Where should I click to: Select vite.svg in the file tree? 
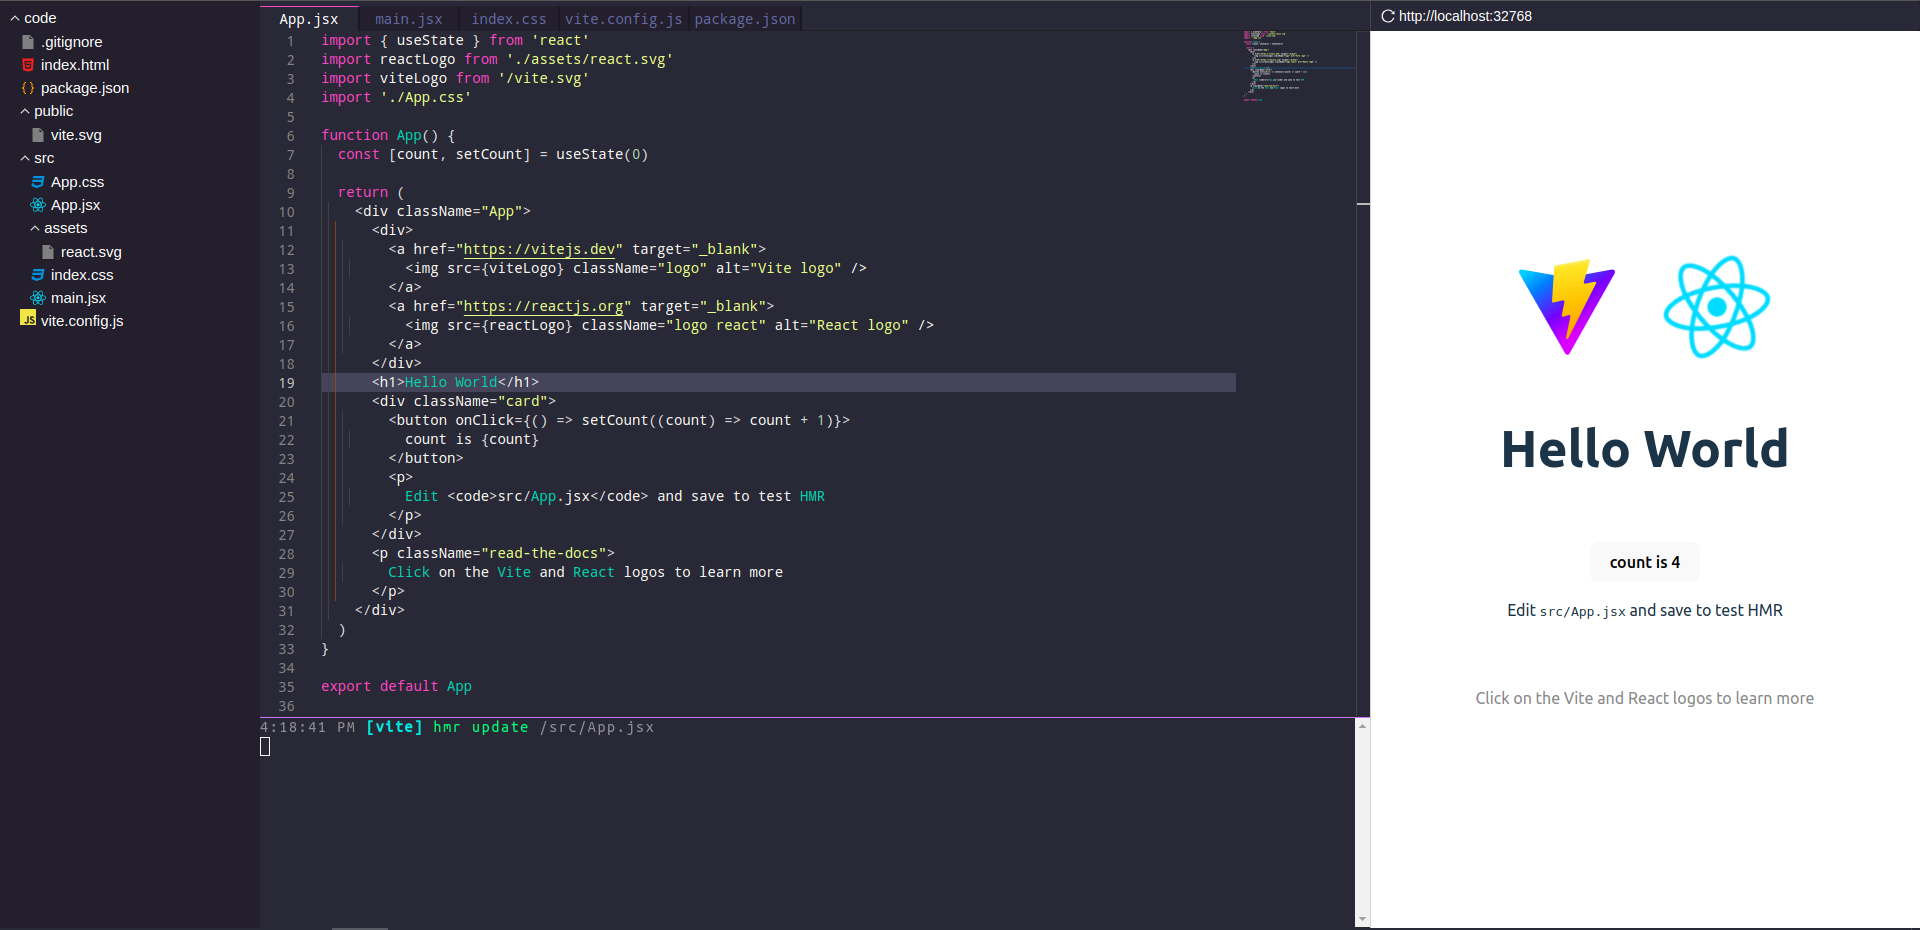coord(76,135)
